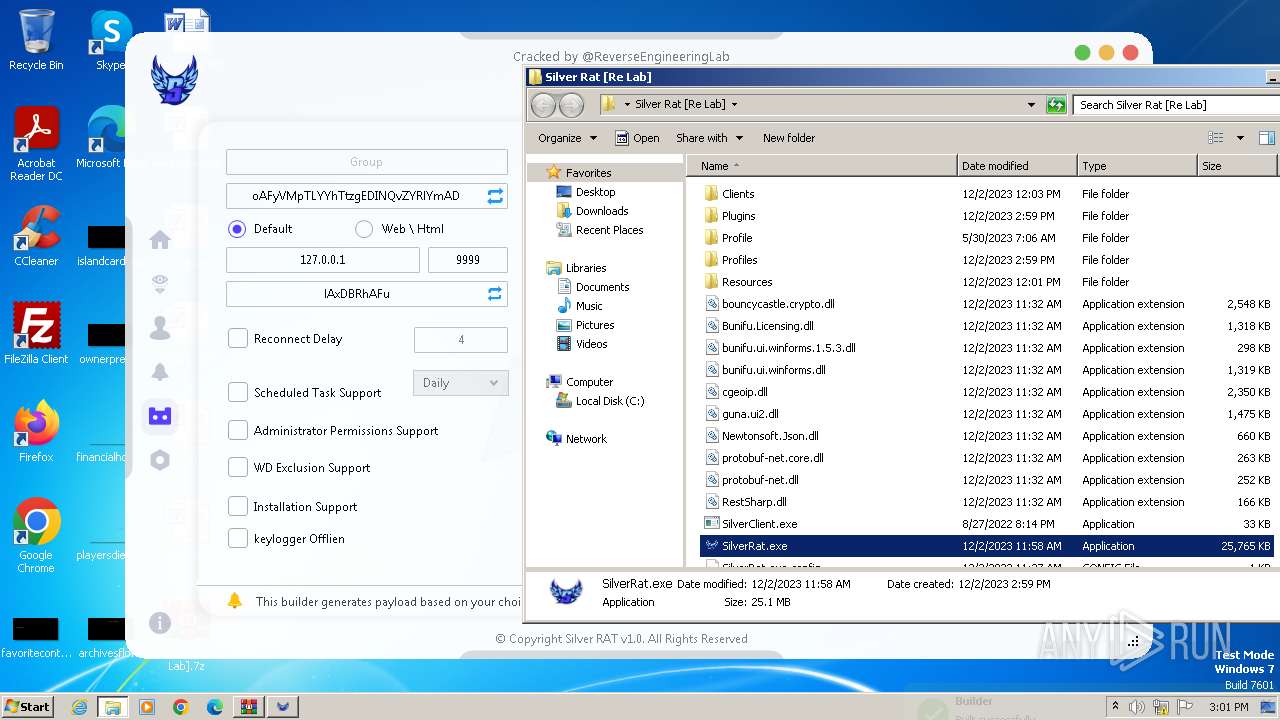The width and height of the screenshot is (1280, 720).
Task: Open WinRAR from the taskbar
Action: tap(248, 707)
